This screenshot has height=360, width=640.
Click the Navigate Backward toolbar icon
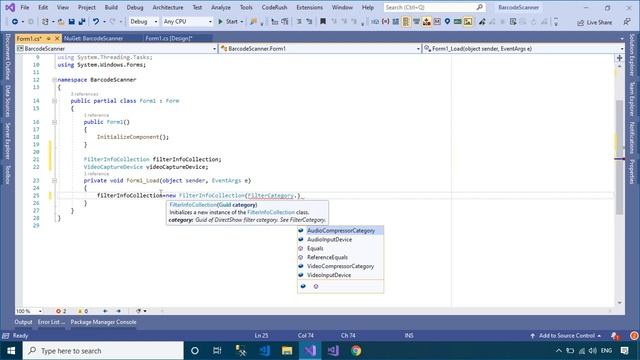coord(15,22)
